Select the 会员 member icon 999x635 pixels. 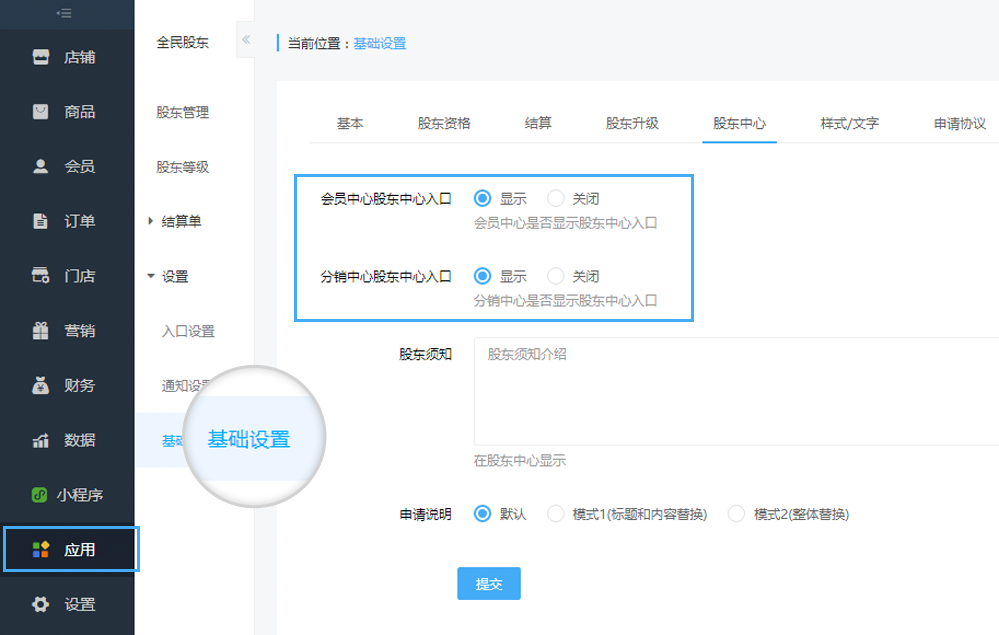(x=41, y=166)
